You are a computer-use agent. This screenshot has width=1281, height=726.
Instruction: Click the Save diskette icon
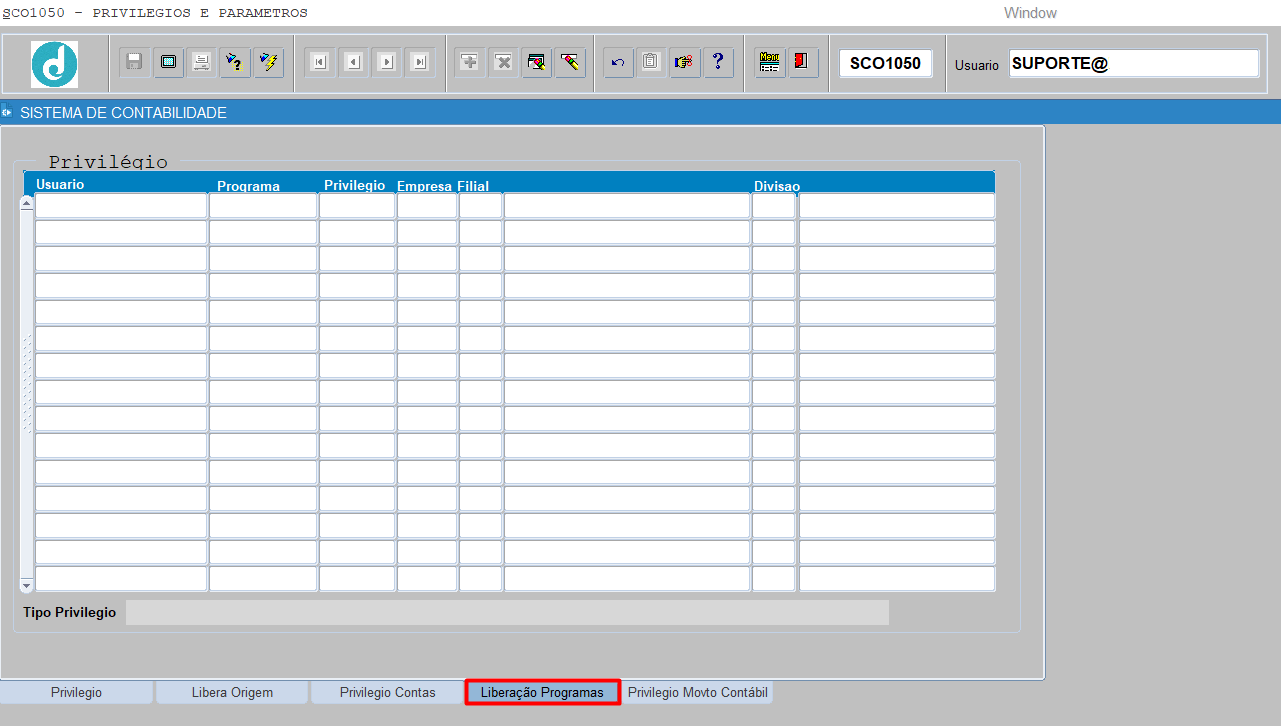click(135, 62)
